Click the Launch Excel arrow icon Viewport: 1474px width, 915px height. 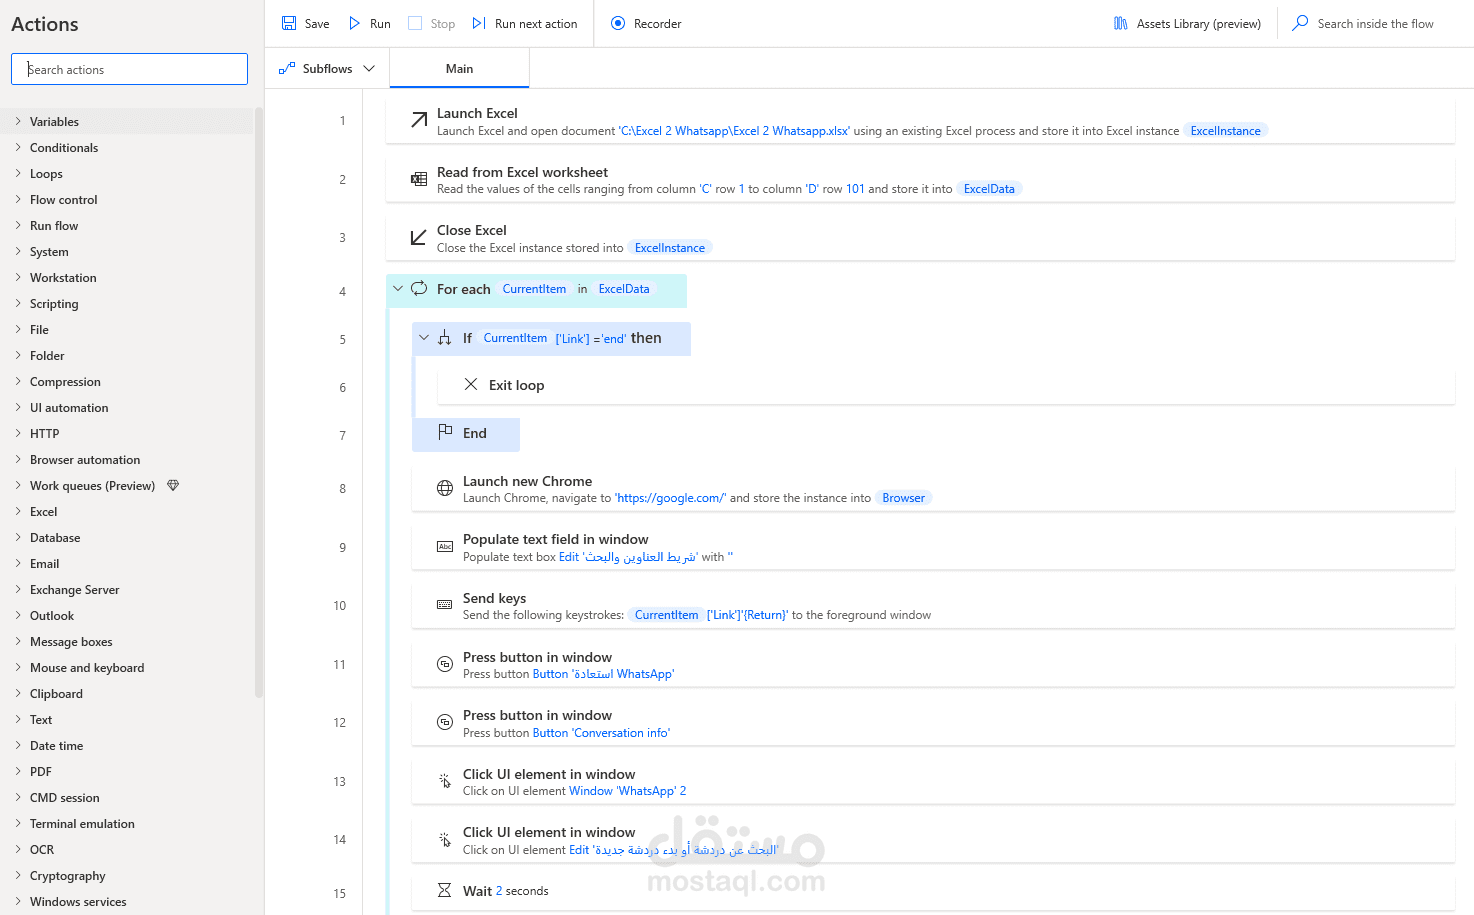[x=419, y=121]
